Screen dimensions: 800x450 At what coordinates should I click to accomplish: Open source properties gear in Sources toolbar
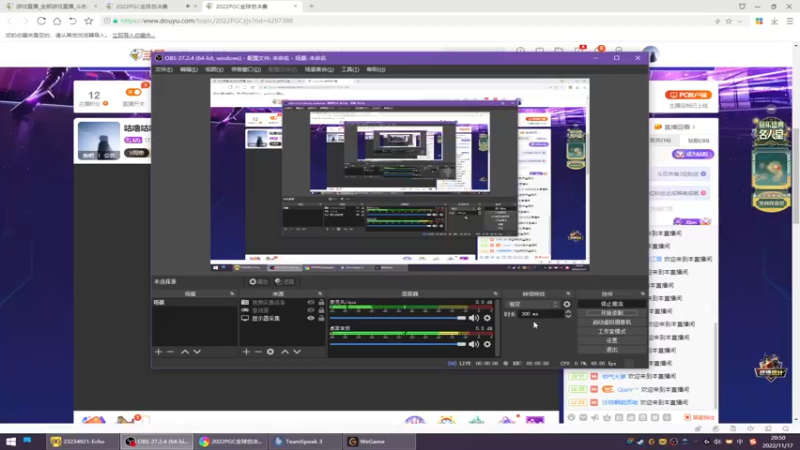pyautogui.click(x=270, y=352)
